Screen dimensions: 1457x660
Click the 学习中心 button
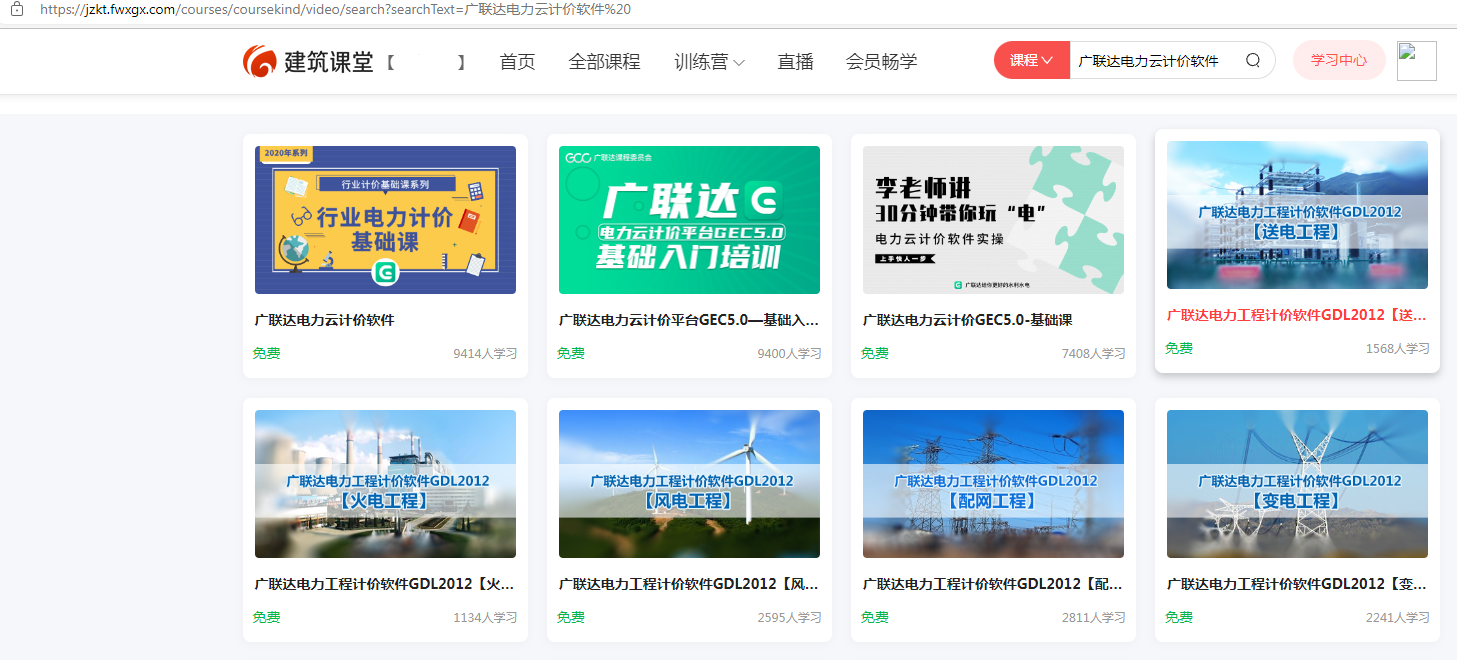(1339, 60)
